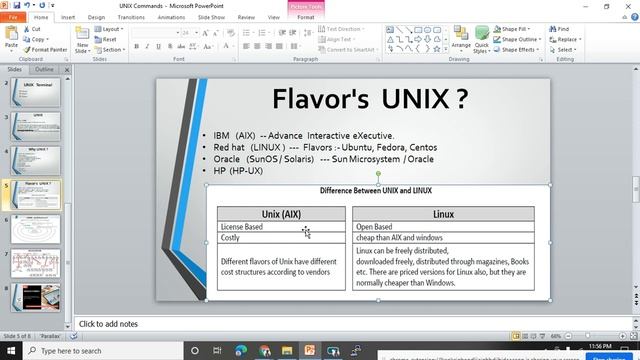Viewport: 640px width, 360px height.
Task: Click the Fit slide to window icon
Action: point(633,336)
